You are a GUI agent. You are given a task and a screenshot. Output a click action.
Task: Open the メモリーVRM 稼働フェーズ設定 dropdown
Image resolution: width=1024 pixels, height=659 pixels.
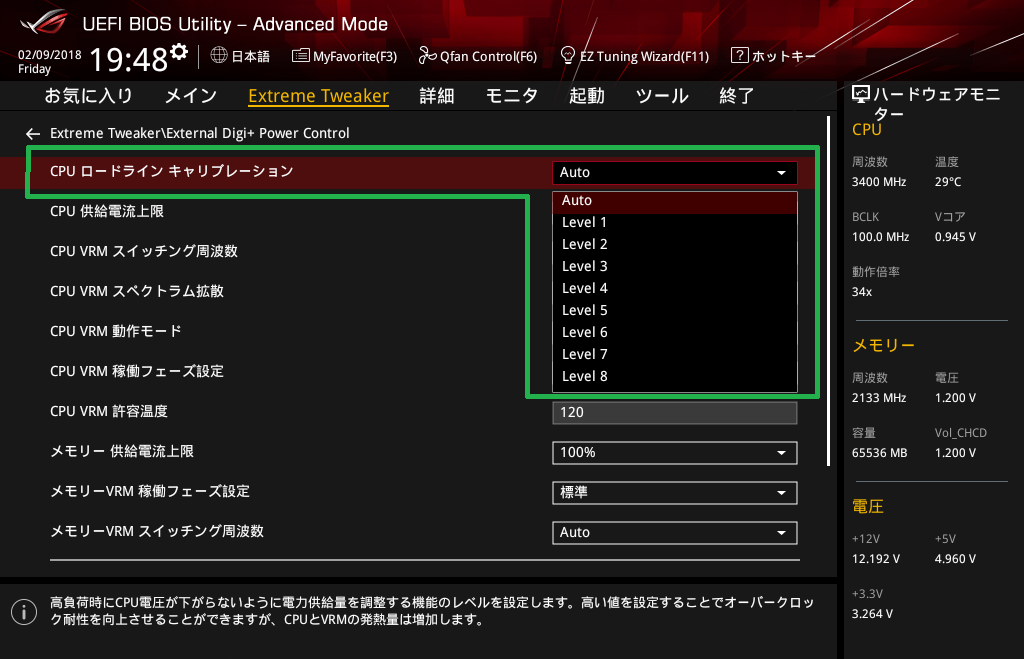[x=675, y=492]
